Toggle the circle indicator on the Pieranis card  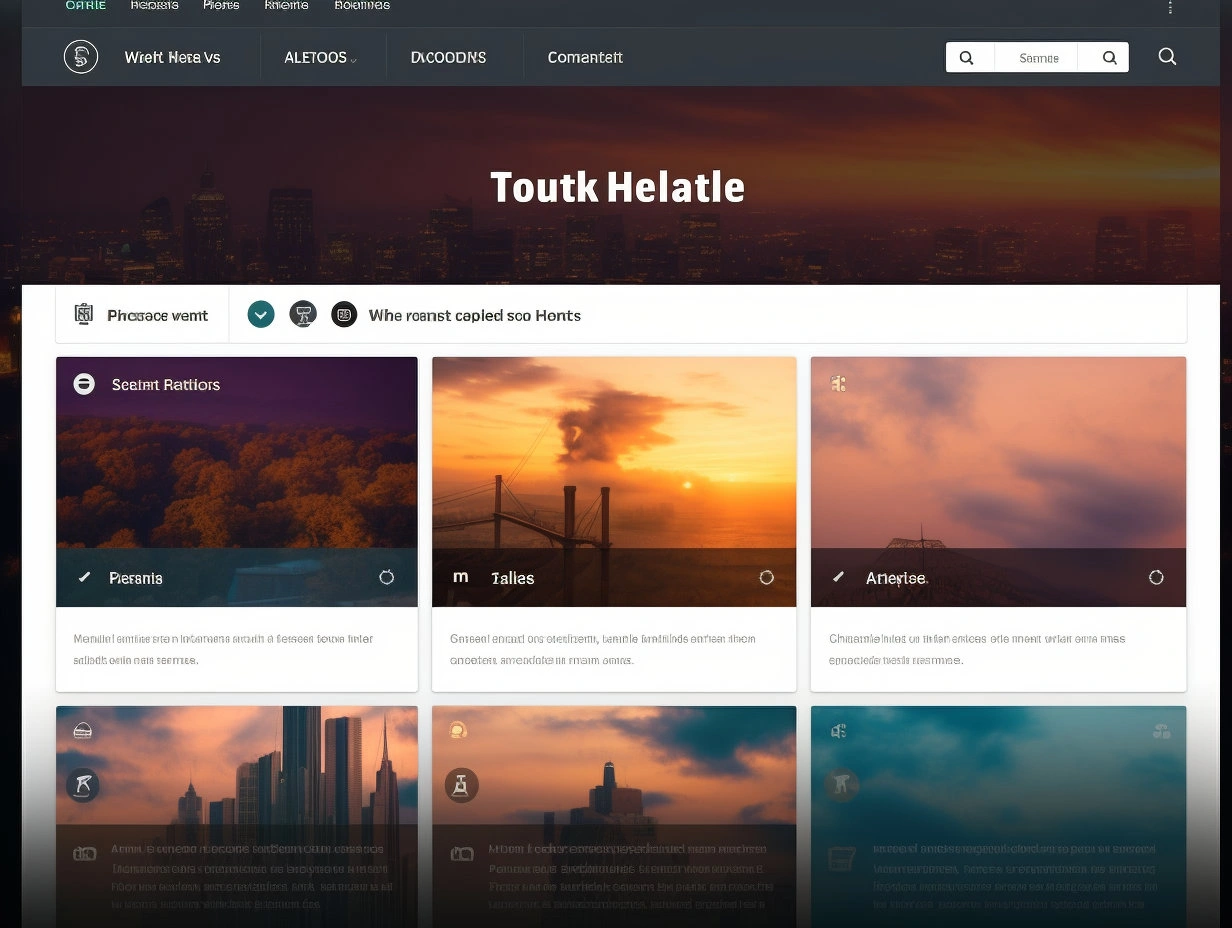point(387,577)
